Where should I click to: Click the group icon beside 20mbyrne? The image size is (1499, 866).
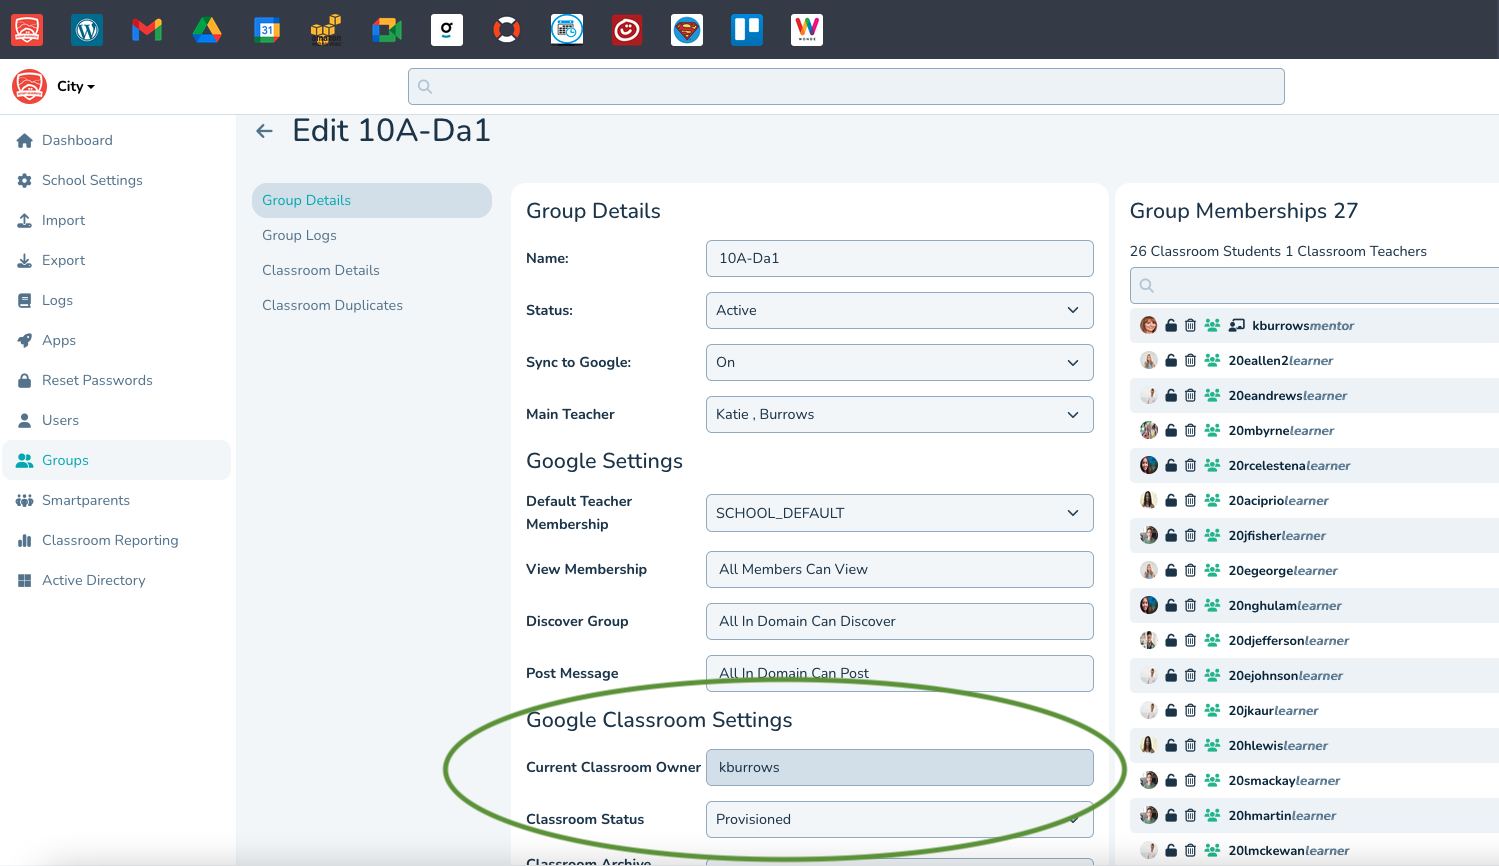tap(1212, 431)
